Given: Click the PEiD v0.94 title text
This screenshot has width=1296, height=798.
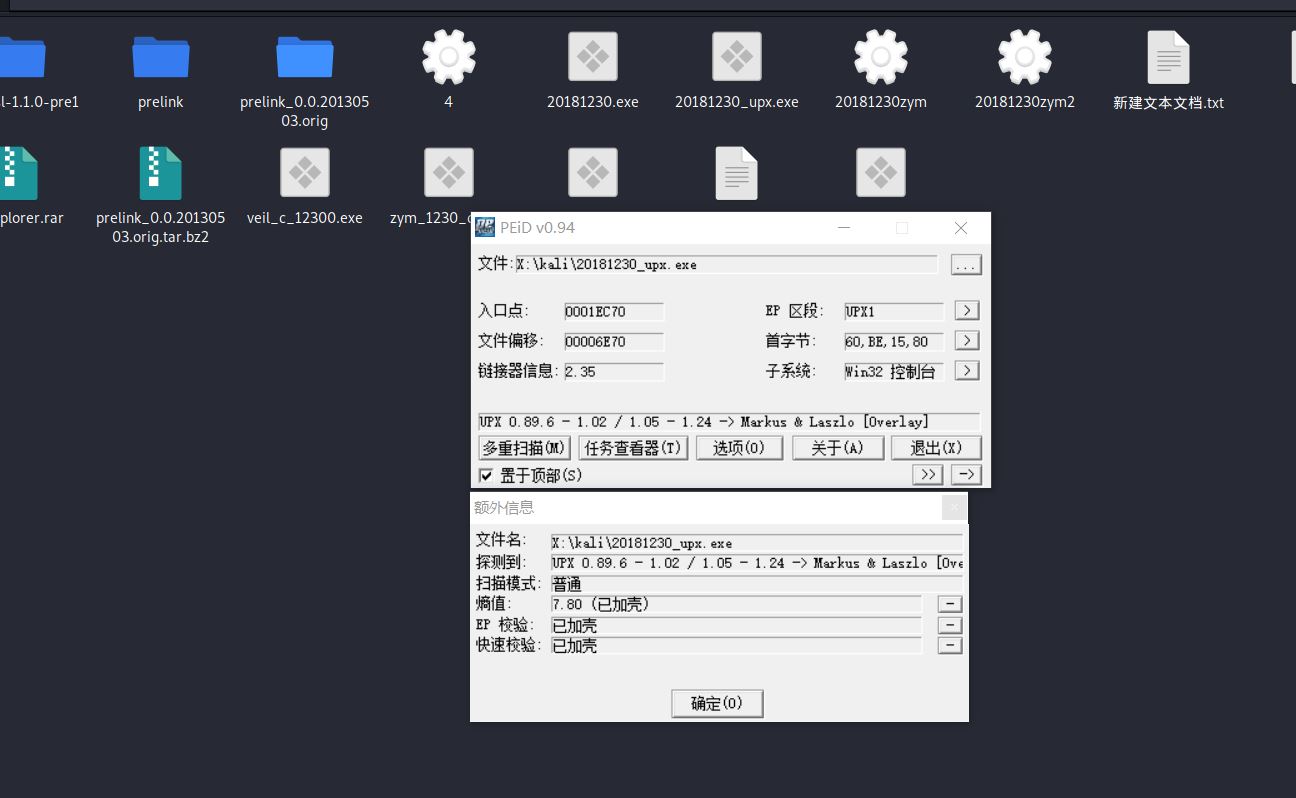Looking at the screenshot, I should [538, 228].
